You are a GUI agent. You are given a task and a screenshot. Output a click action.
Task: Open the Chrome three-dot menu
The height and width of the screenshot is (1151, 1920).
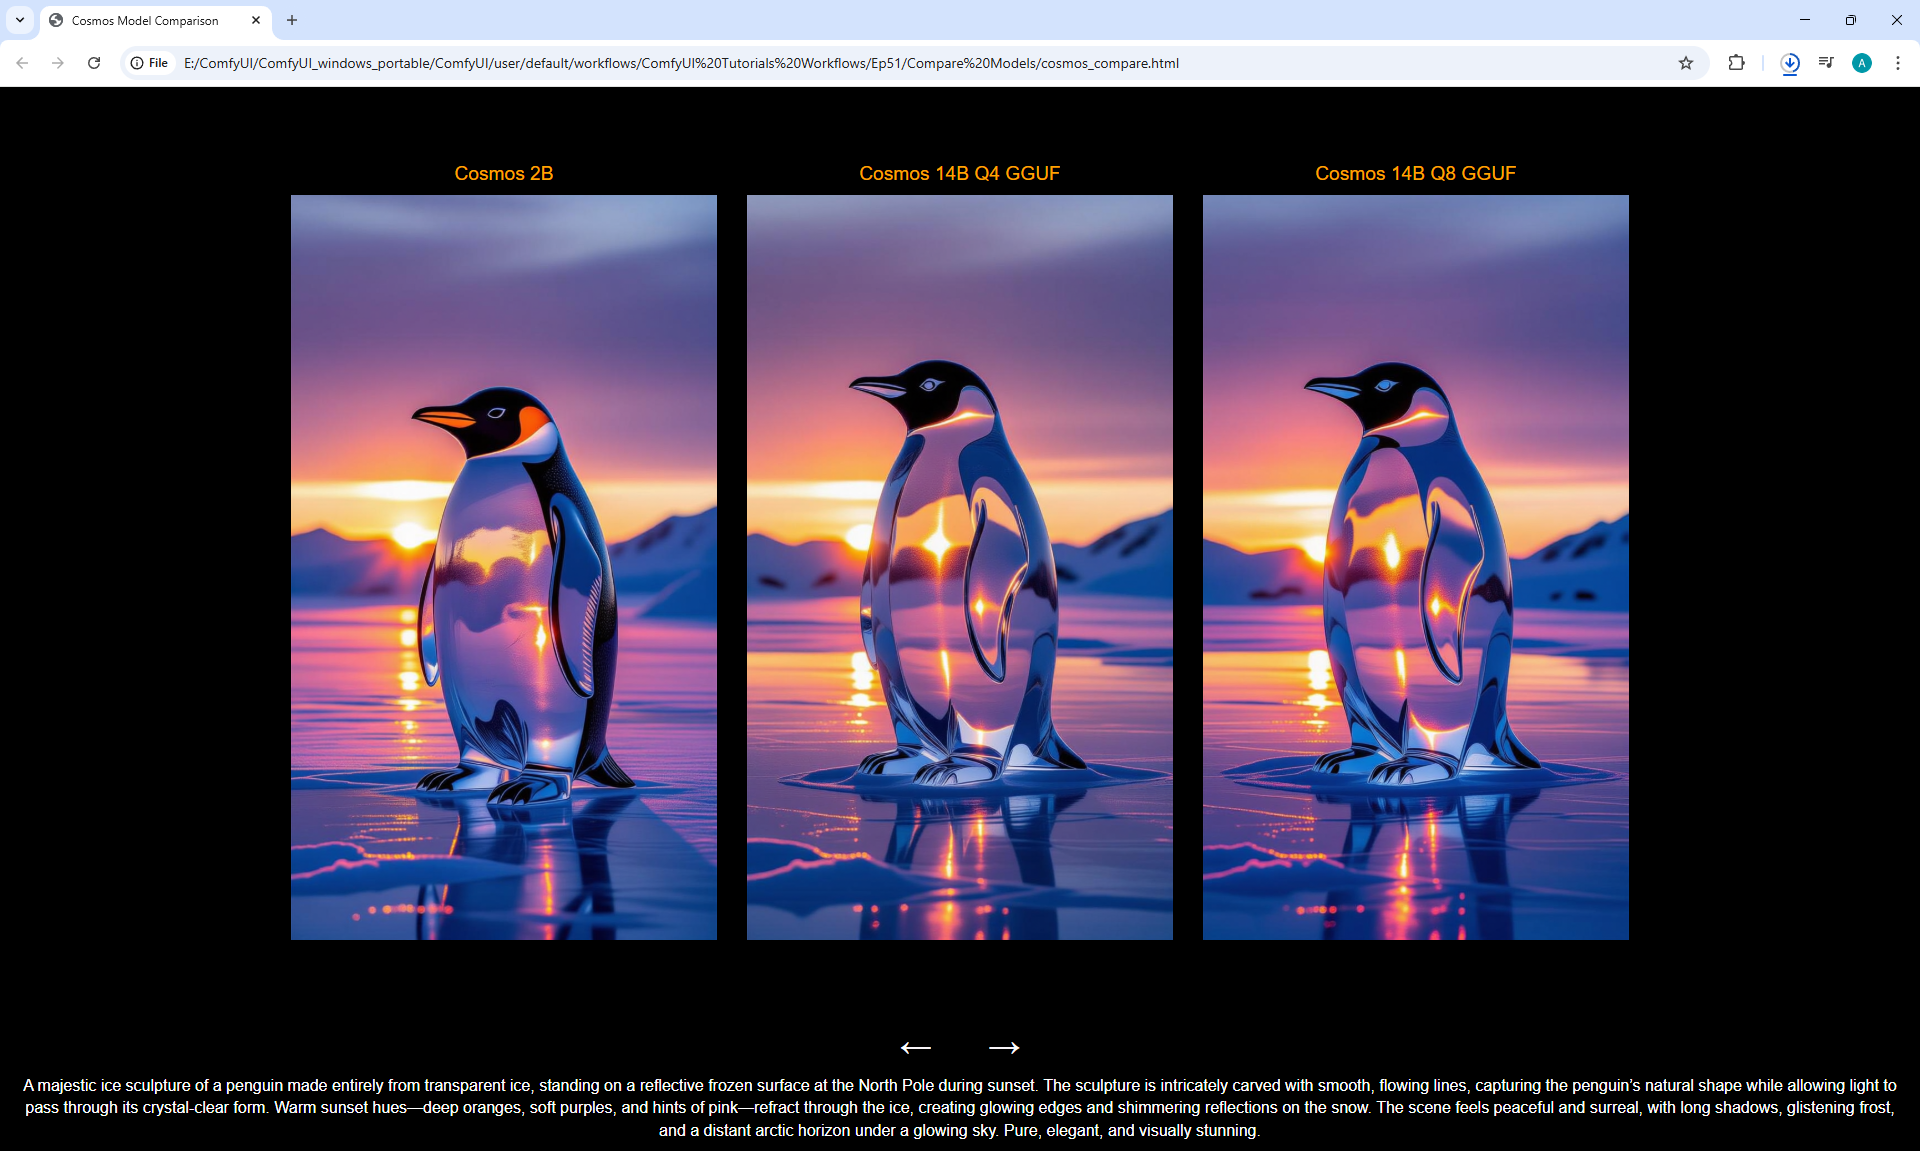(x=1898, y=63)
